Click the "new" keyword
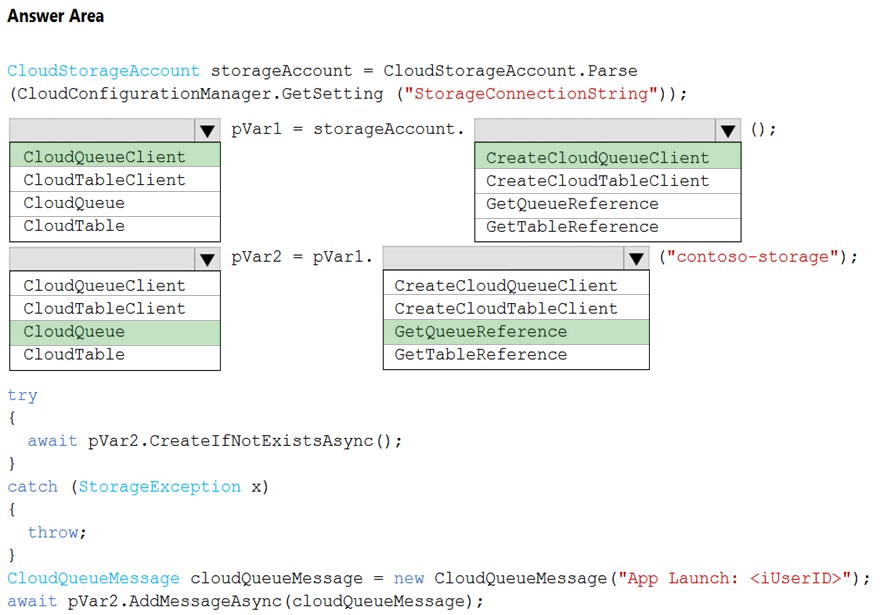The width and height of the screenshot is (880, 615). coord(409,578)
